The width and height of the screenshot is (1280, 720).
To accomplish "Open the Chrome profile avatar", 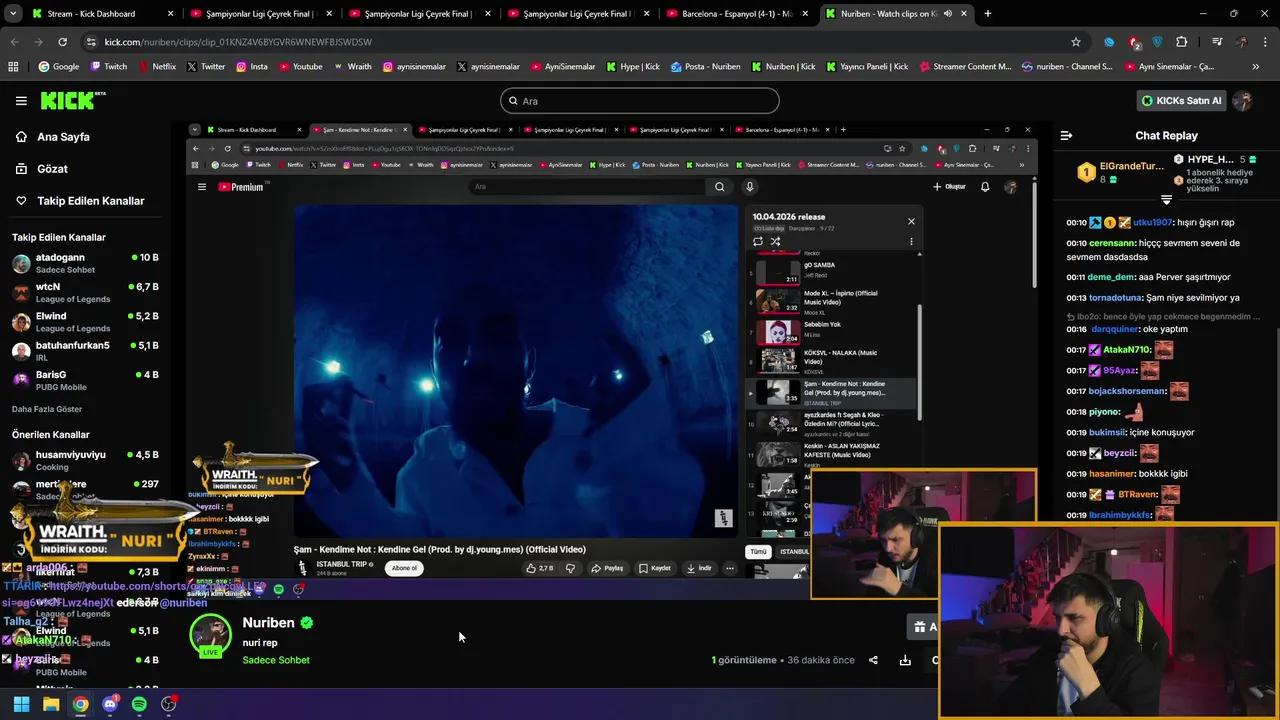I will pyautogui.click(x=1242, y=42).
